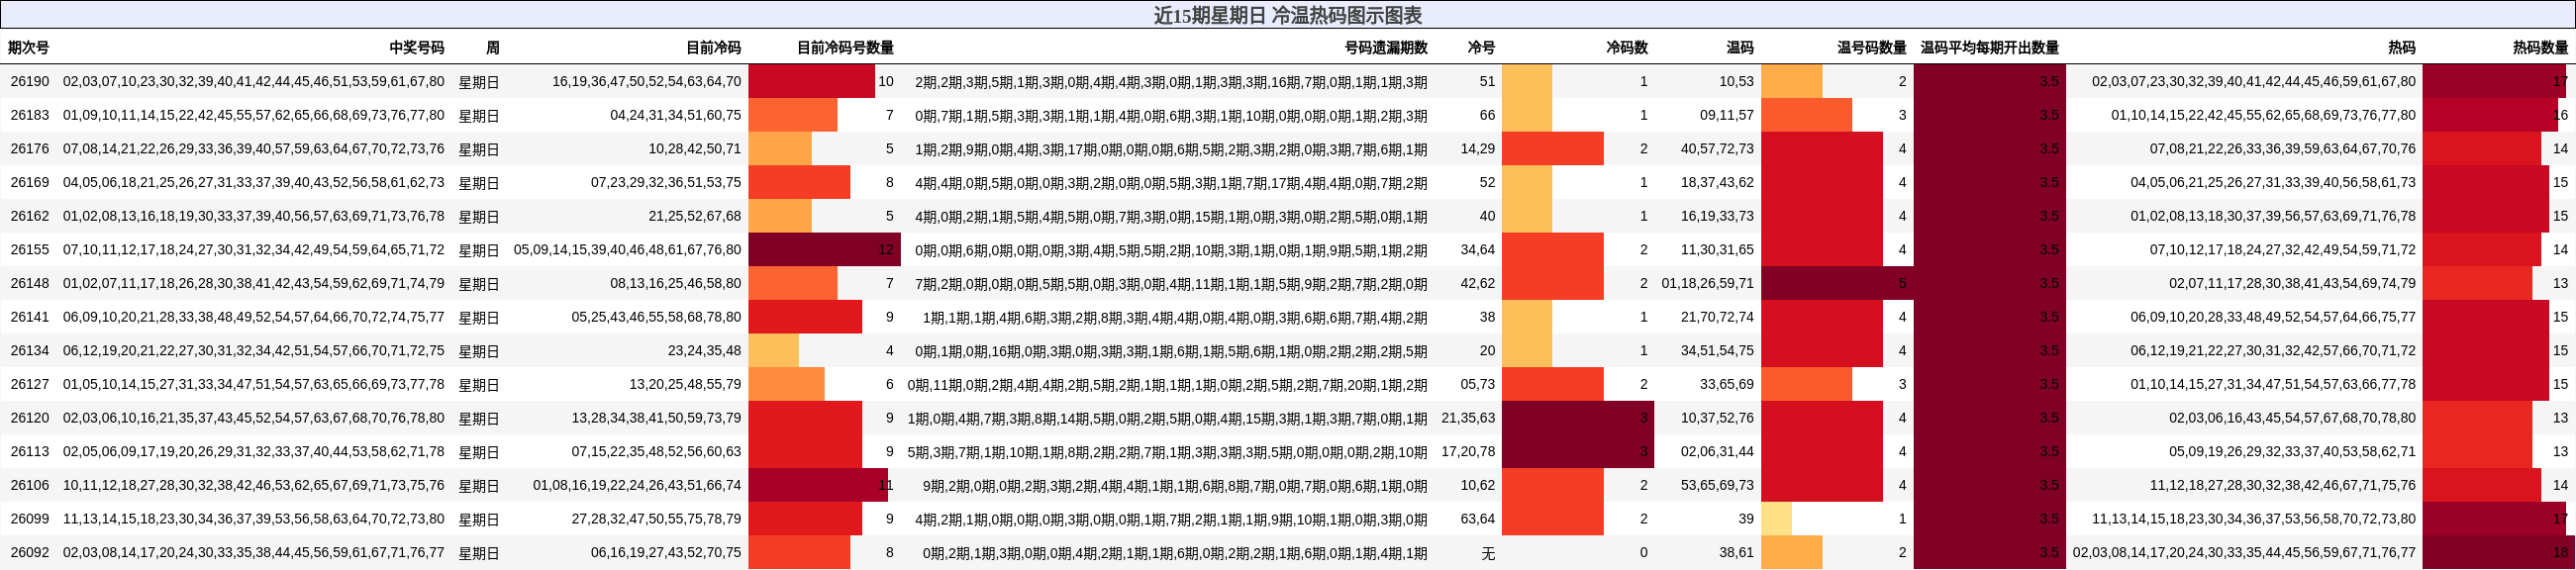Screen dimensions: 2576x570
Task: Click the cold-count bar showing 11 in row 26106
Action: click(x=818, y=485)
